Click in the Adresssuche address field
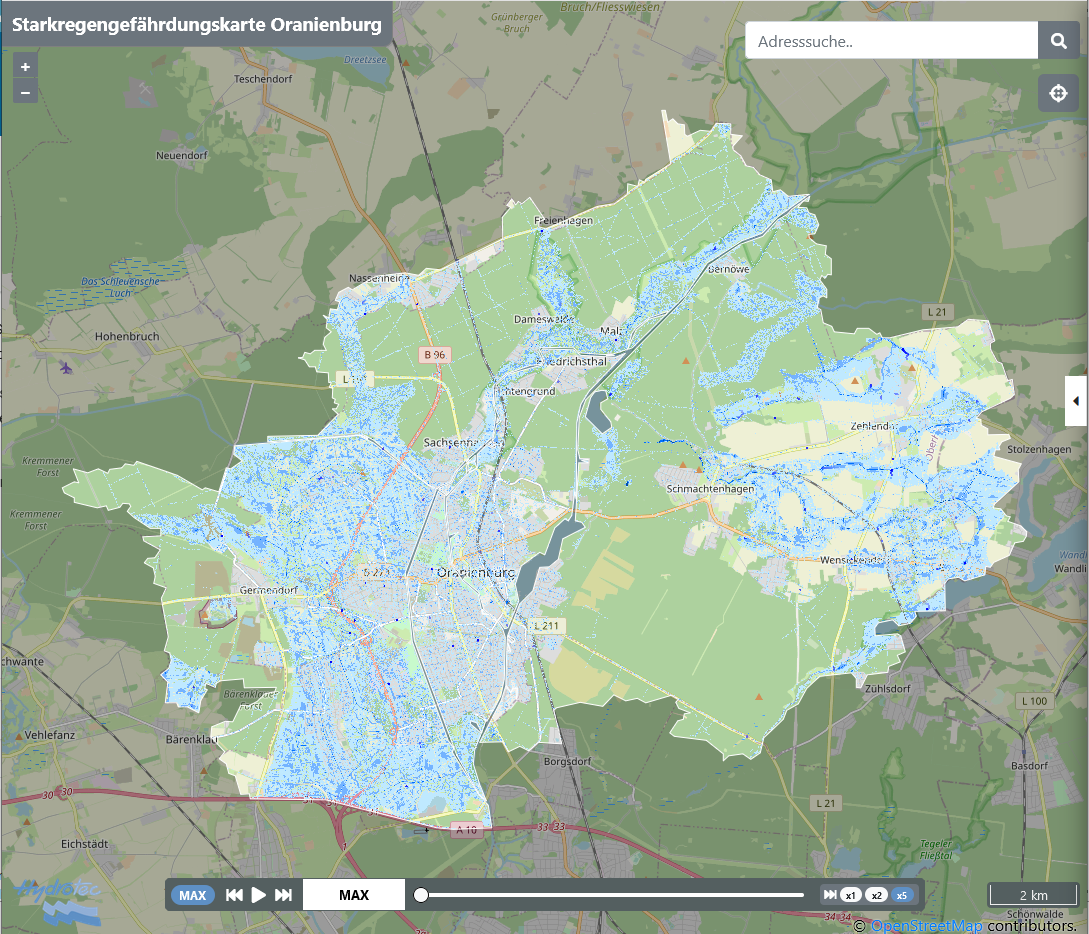The image size is (1089, 934). point(892,42)
